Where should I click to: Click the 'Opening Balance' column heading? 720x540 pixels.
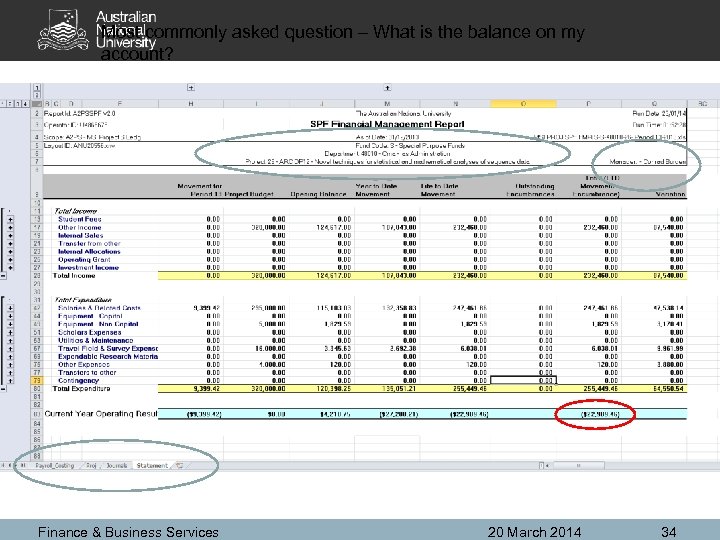[318, 195]
